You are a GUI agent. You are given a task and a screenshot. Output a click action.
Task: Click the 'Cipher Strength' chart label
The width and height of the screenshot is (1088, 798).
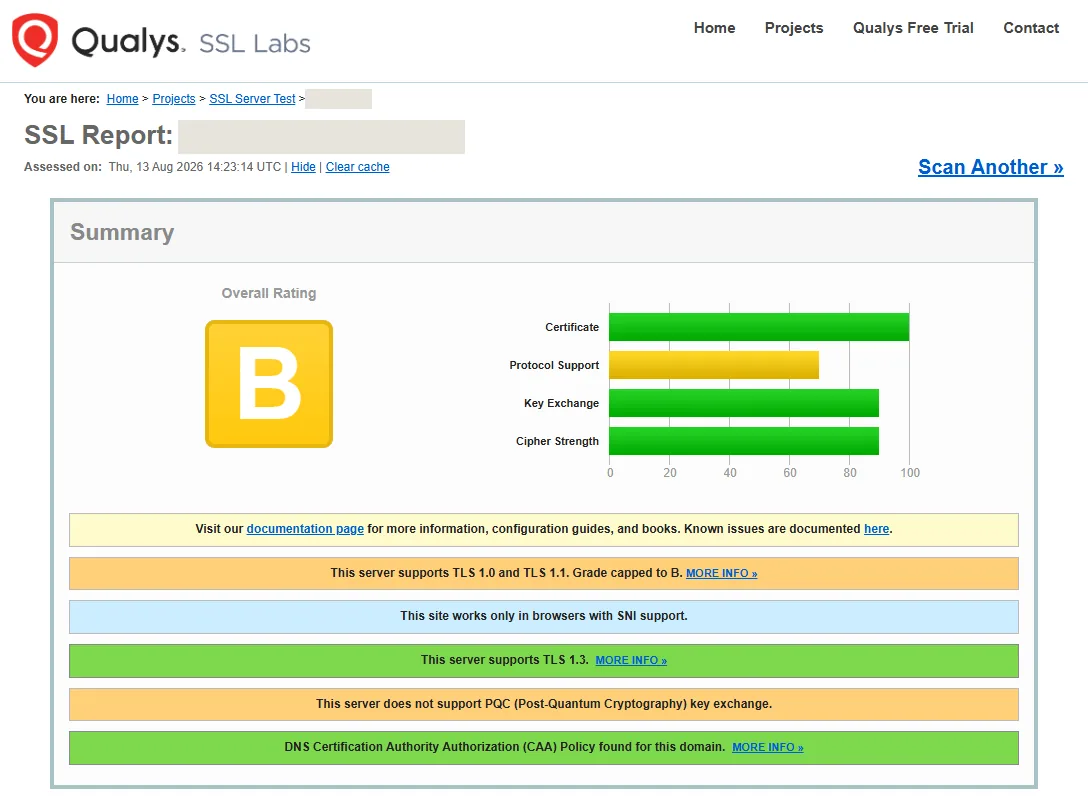(557, 441)
